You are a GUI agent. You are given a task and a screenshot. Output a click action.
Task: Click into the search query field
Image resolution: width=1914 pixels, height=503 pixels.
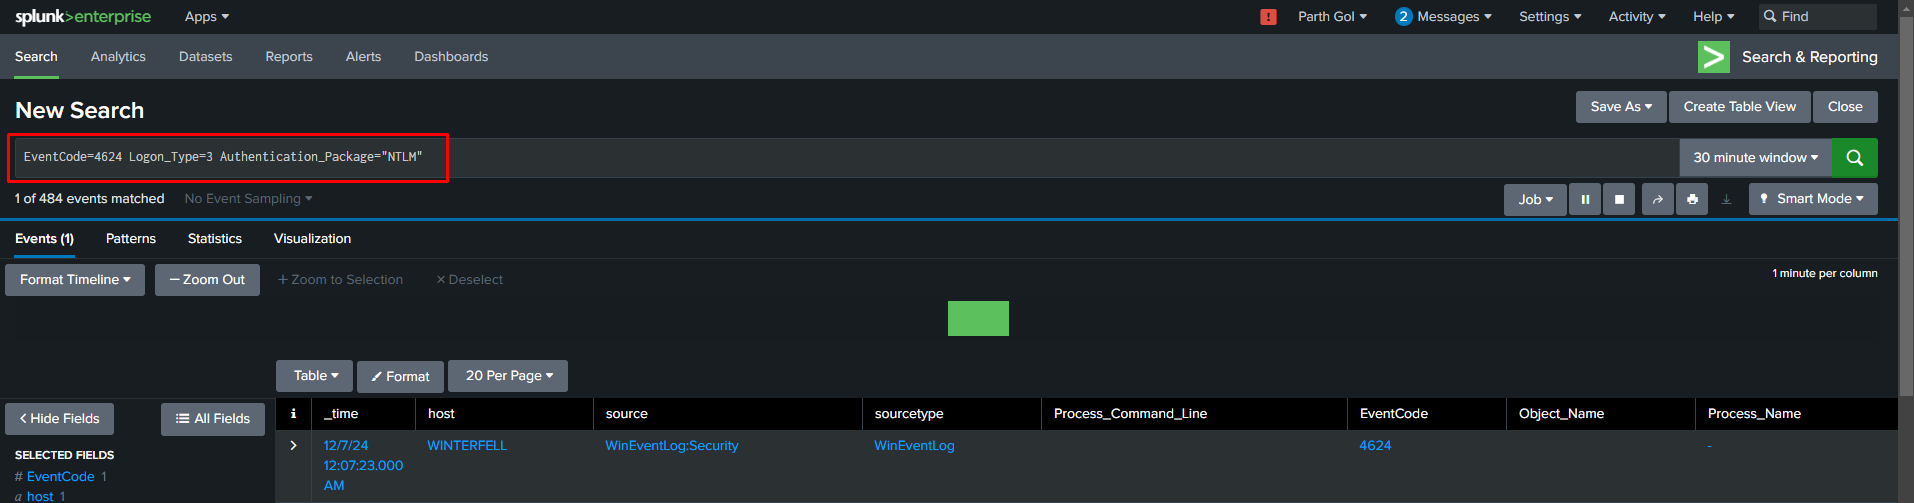coord(846,158)
